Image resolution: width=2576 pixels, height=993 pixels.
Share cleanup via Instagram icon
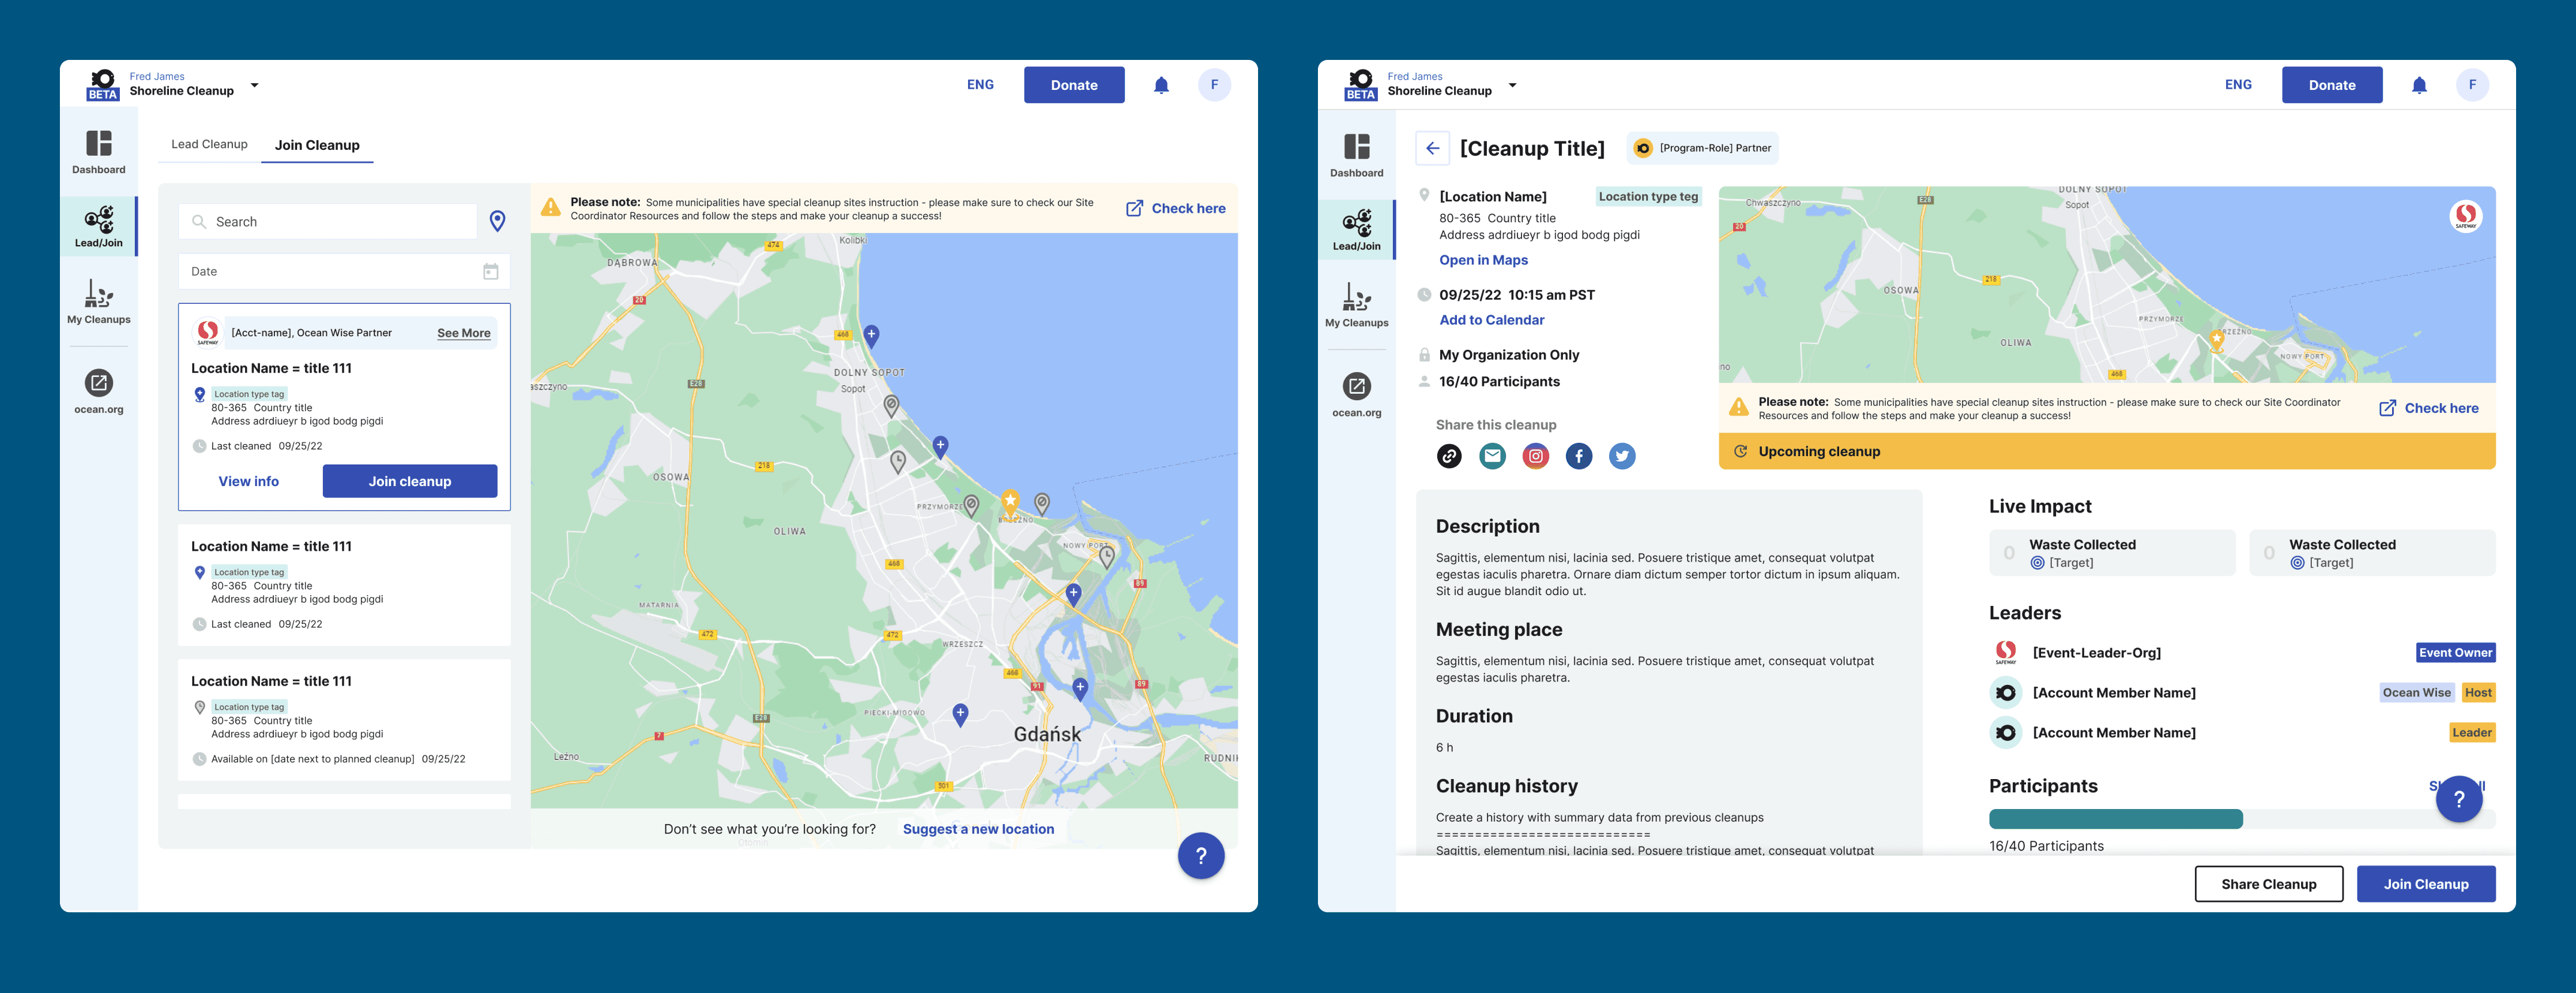tap(1535, 456)
